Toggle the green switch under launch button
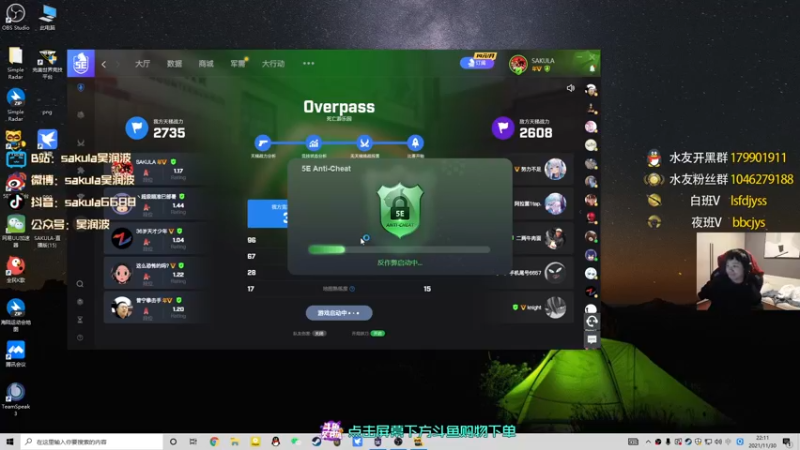 pos(378,333)
